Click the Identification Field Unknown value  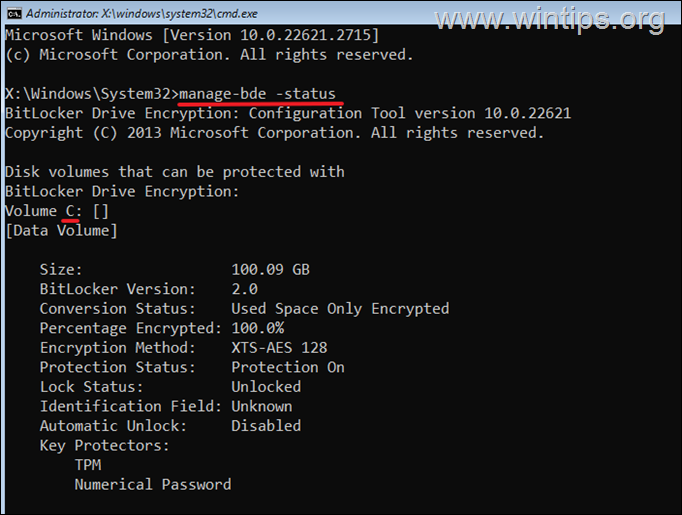(261, 406)
